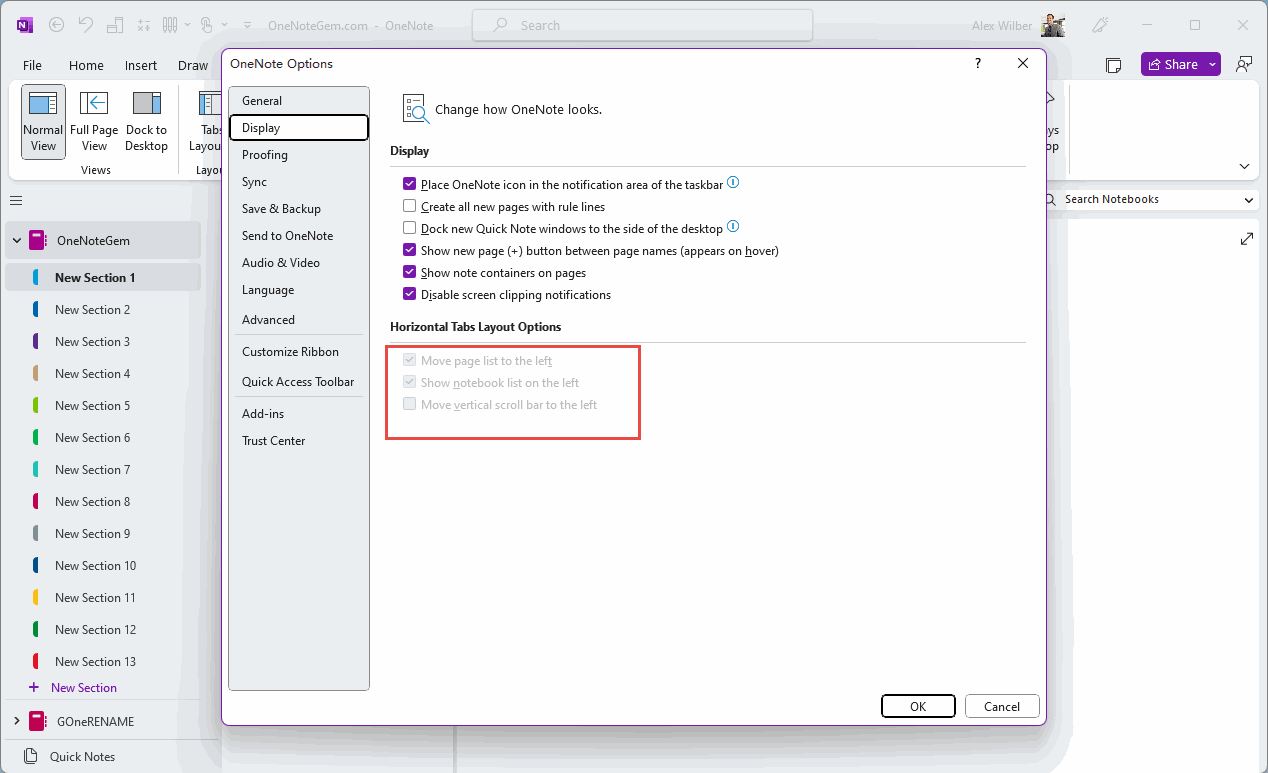
Task: Toggle Show note containers on pages
Action: pyautogui.click(x=409, y=272)
